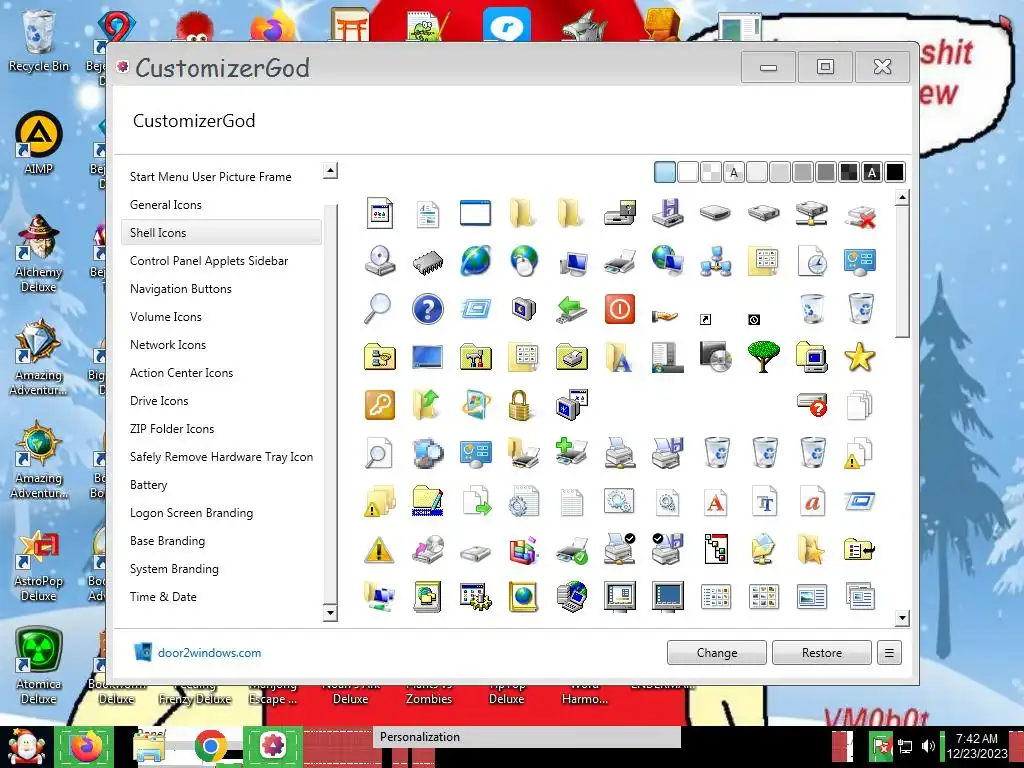Select the orange key icon

[x=379, y=405]
